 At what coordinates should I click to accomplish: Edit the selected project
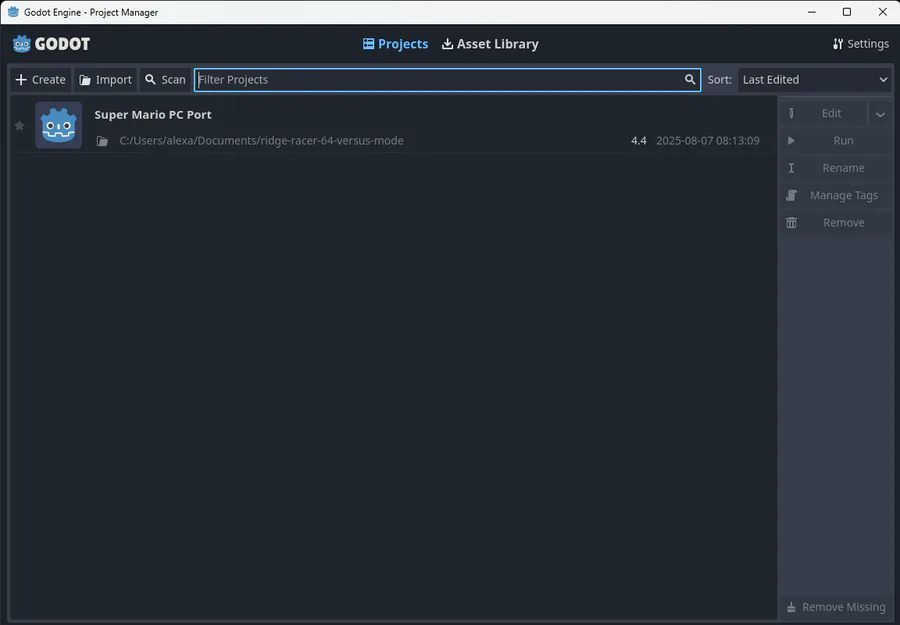click(x=824, y=114)
